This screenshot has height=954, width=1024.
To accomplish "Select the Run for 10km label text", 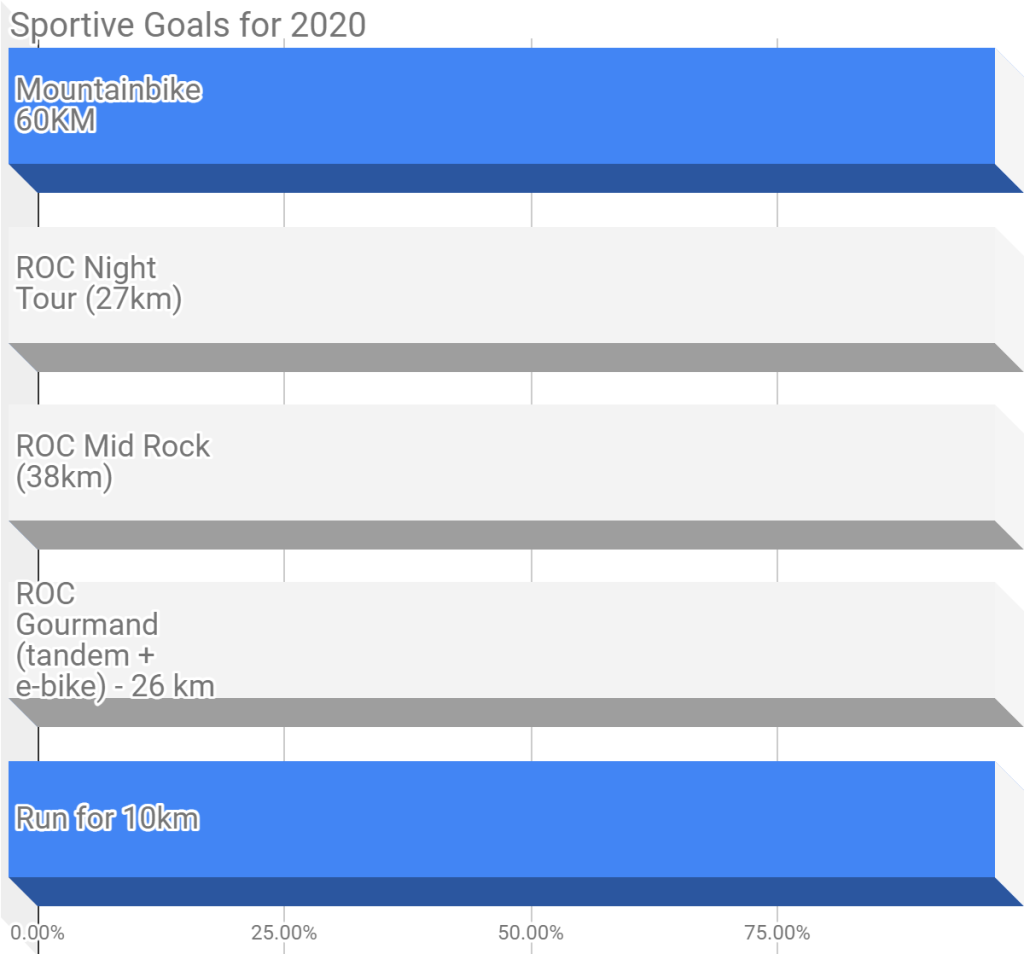I will click(107, 819).
